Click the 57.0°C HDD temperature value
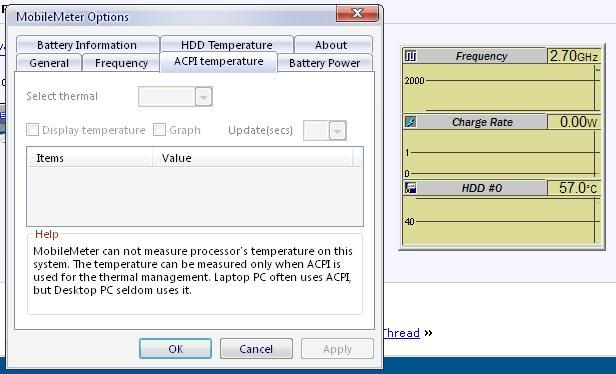Viewport: 616px width, 374px height. click(x=574, y=188)
